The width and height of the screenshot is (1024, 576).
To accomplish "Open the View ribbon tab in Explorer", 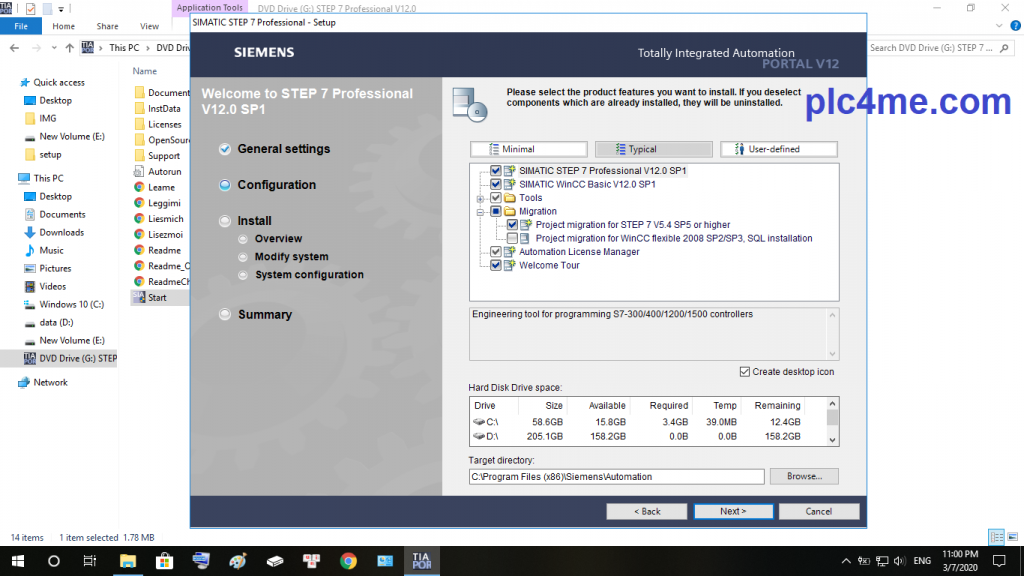I will (x=149, y=26).
